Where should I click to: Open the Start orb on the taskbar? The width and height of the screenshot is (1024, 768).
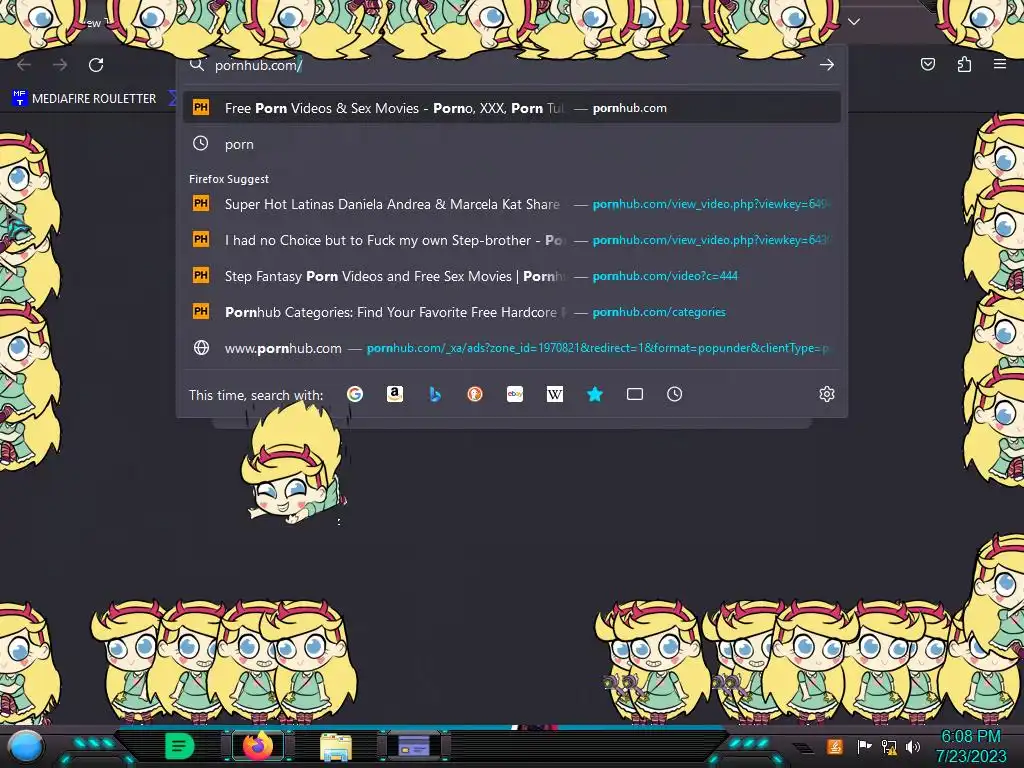coord(25,746)
